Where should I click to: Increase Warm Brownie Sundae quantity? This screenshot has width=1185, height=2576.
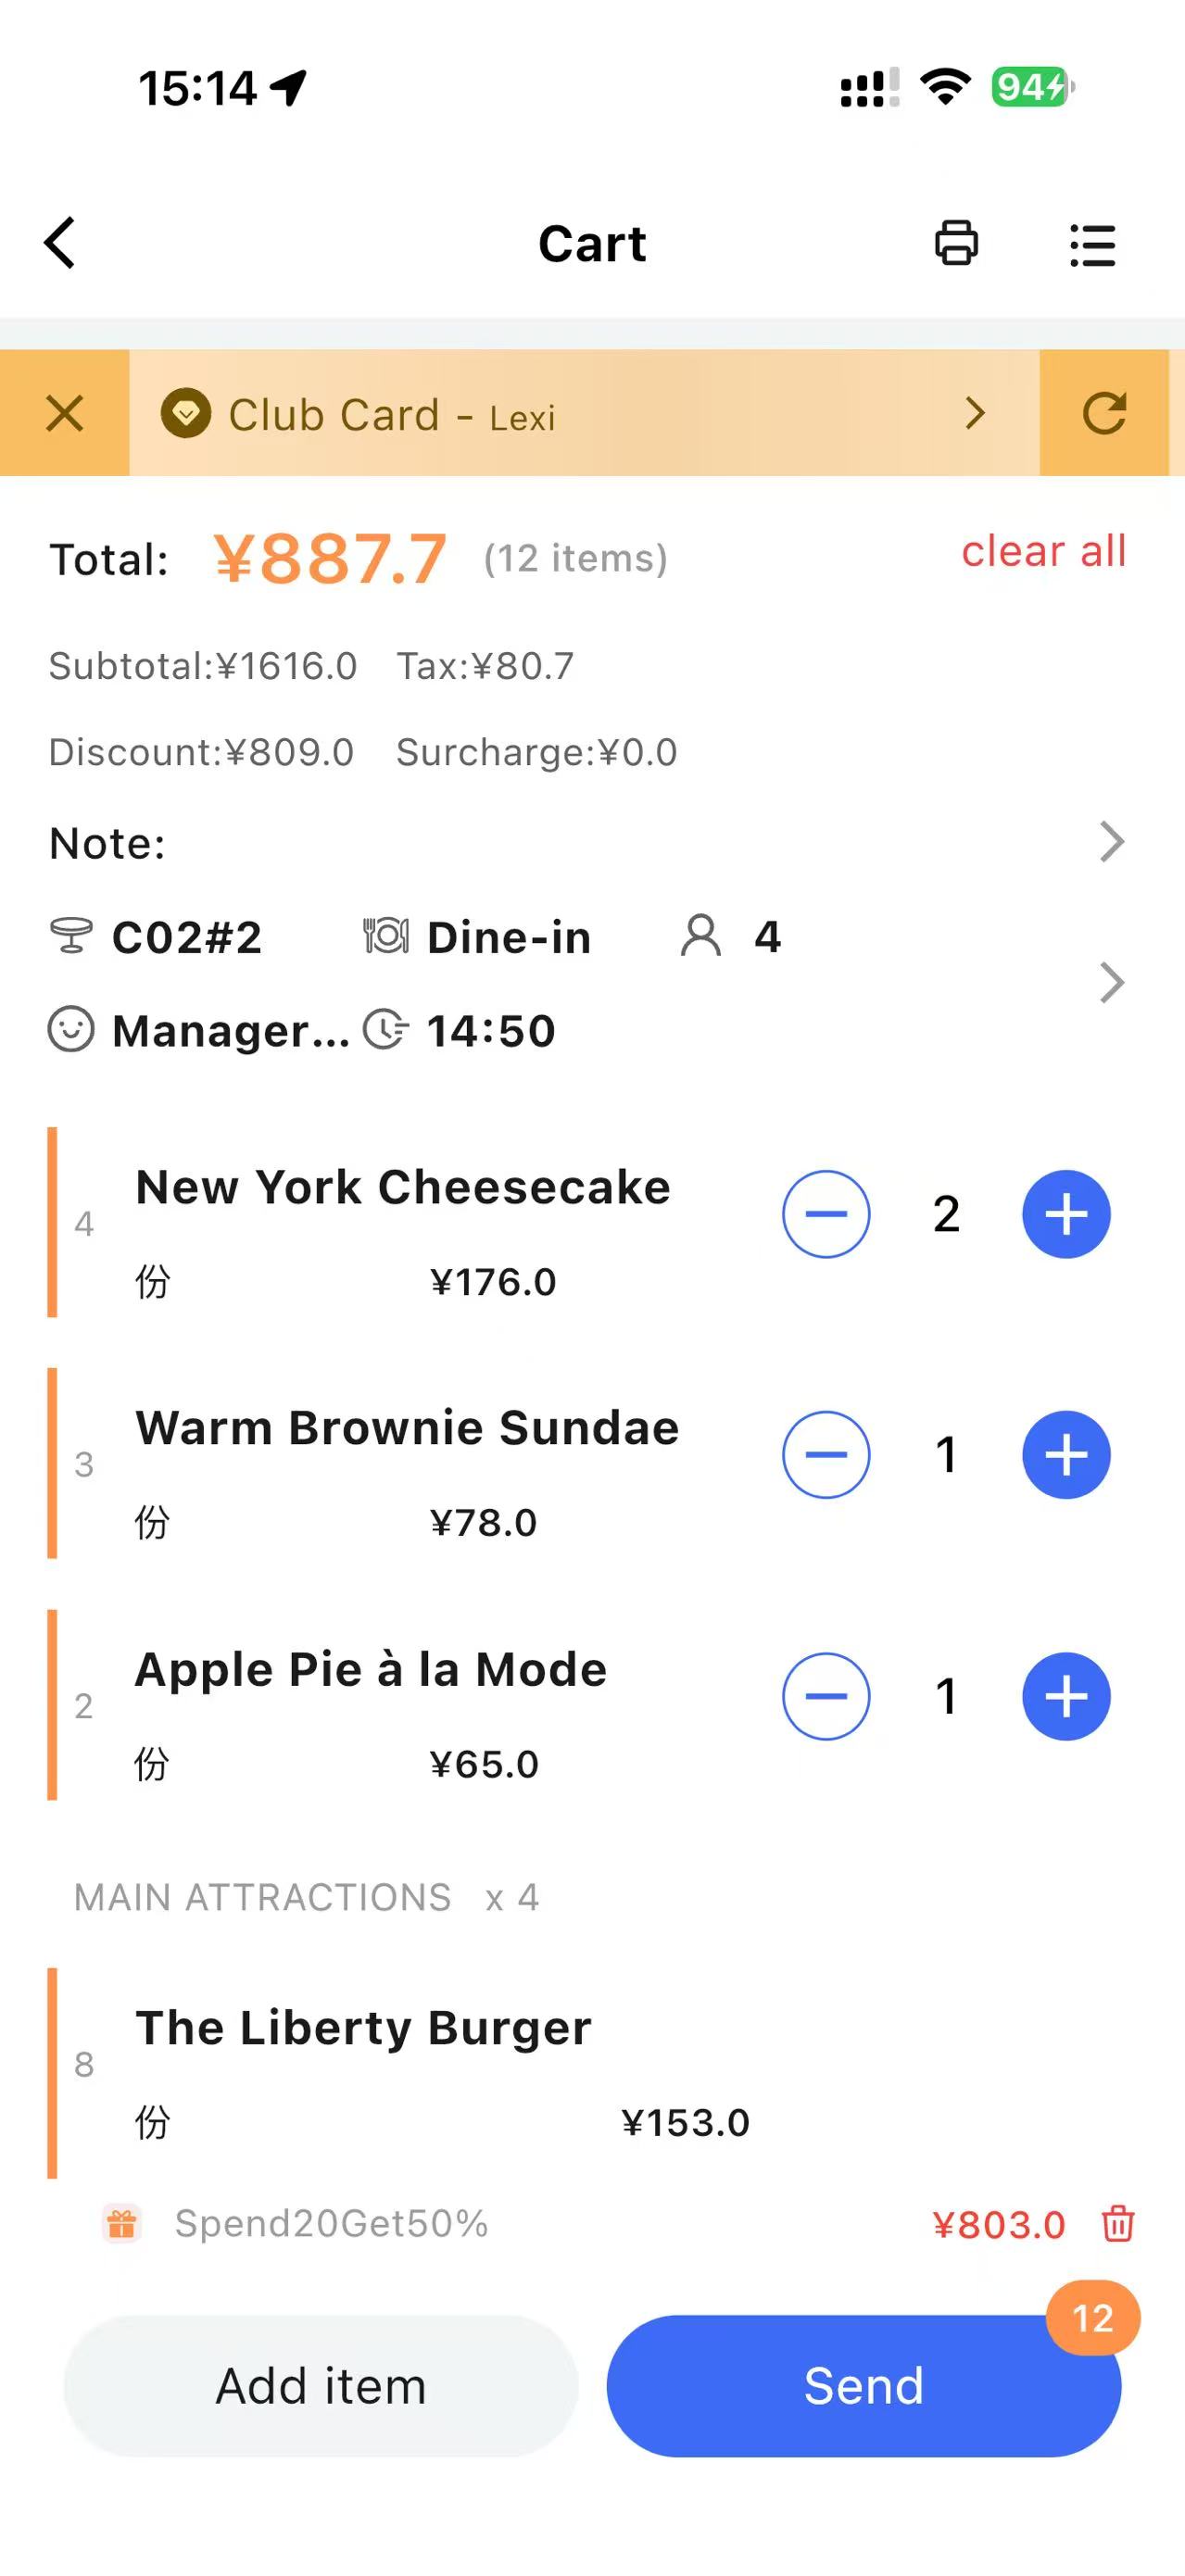(x=1066, y=1455)
